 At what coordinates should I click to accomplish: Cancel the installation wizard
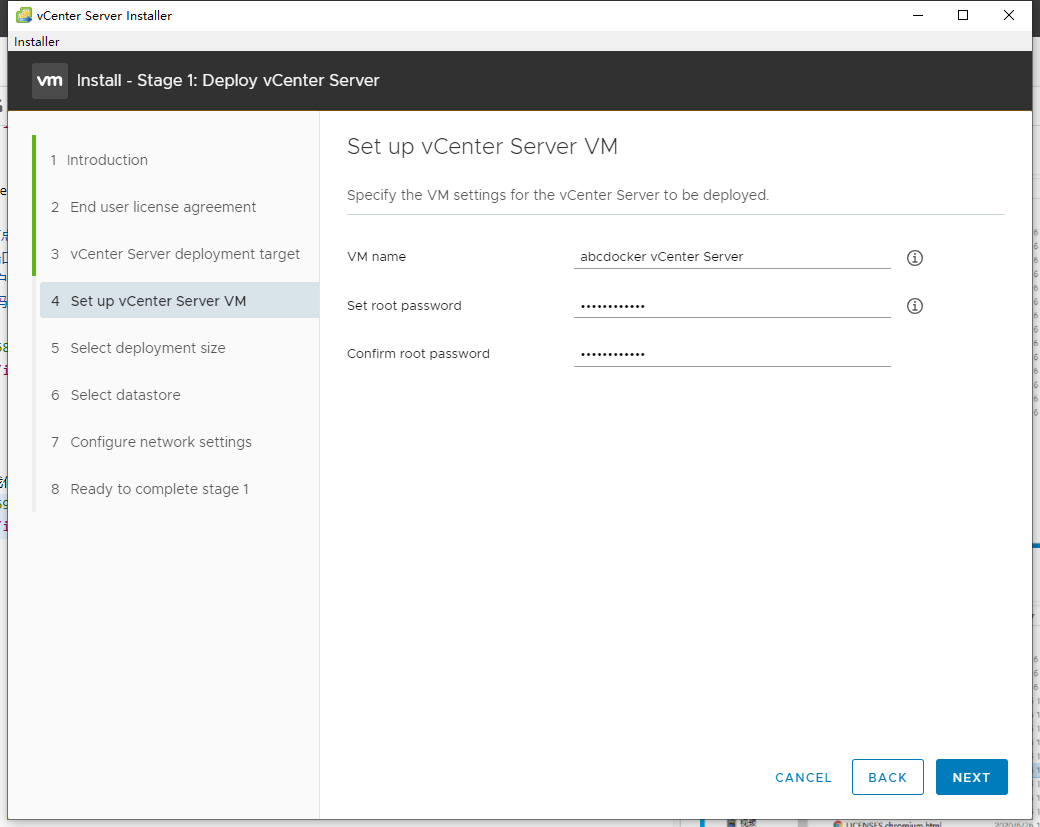803,777
